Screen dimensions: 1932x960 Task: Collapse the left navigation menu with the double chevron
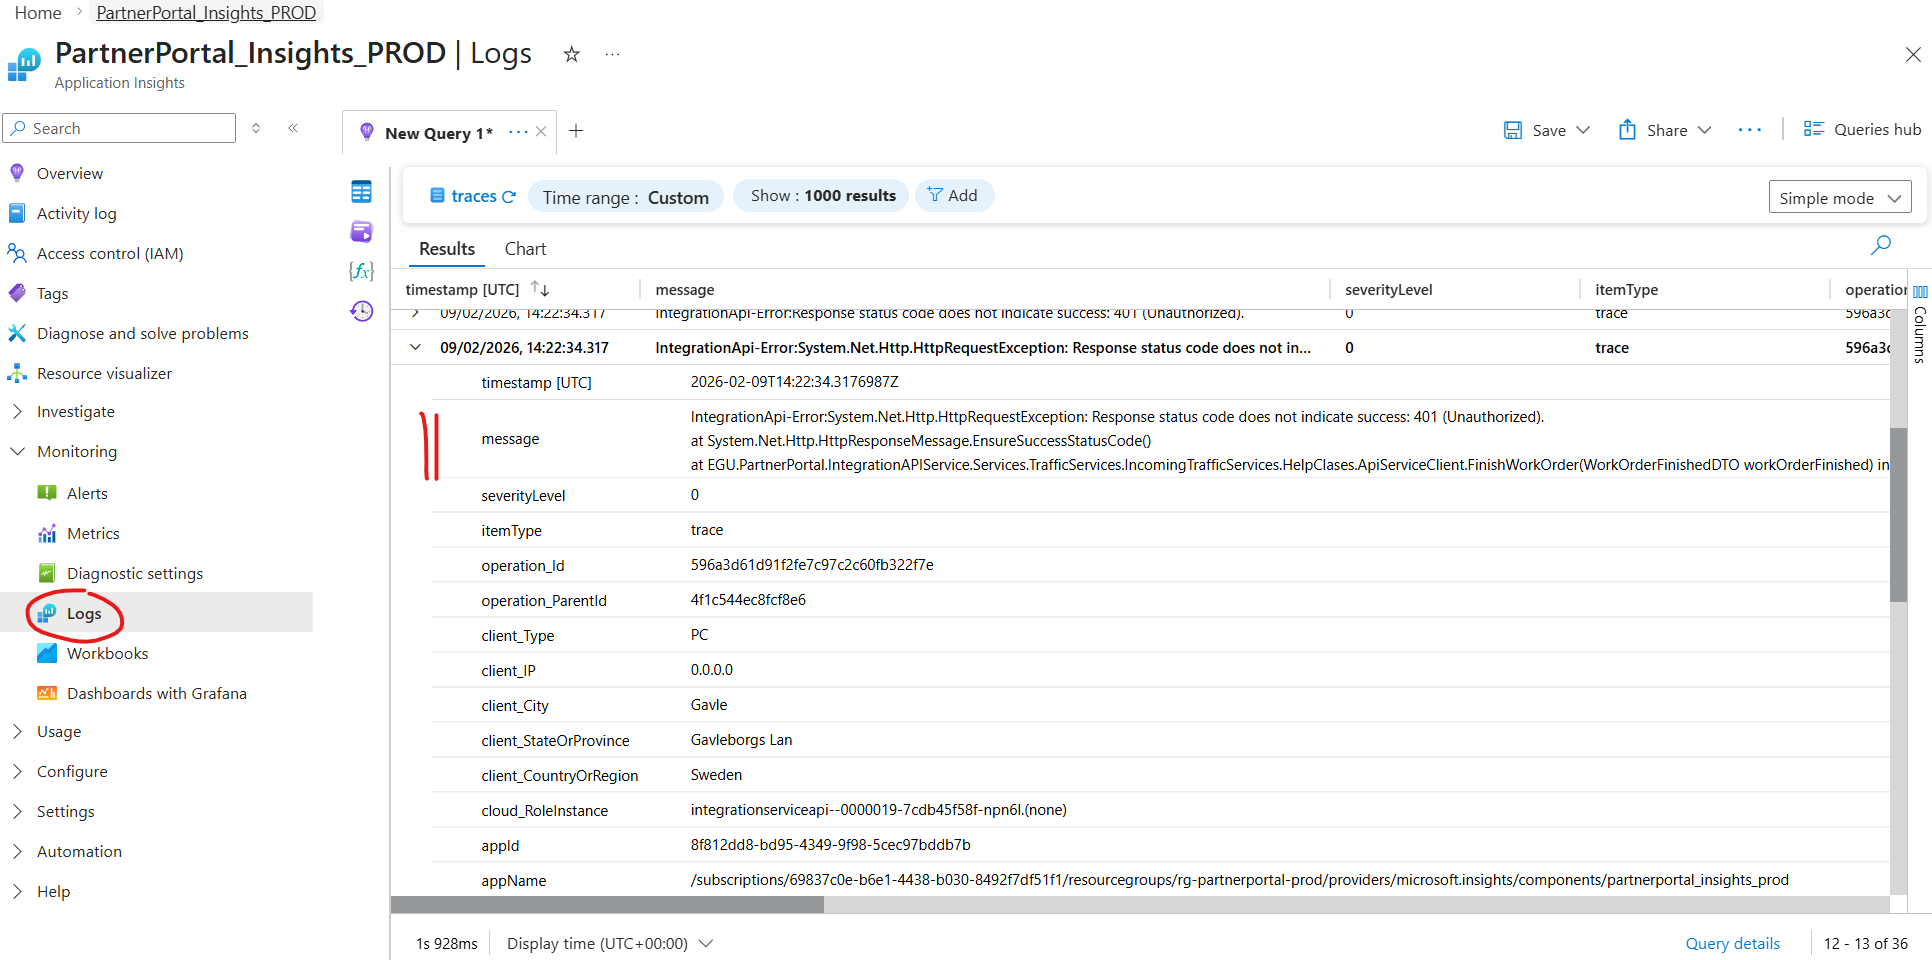(x=293, y=128)
